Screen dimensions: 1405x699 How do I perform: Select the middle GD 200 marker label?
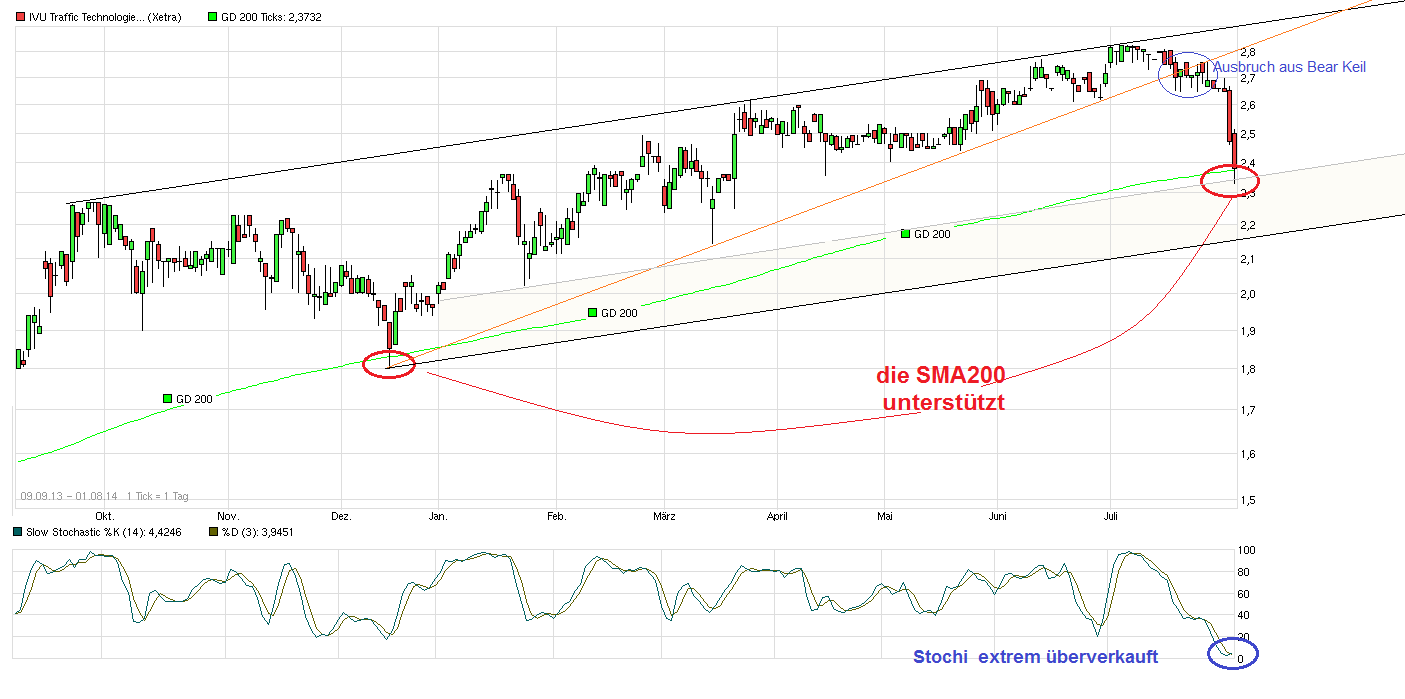(x=591, y=312)
